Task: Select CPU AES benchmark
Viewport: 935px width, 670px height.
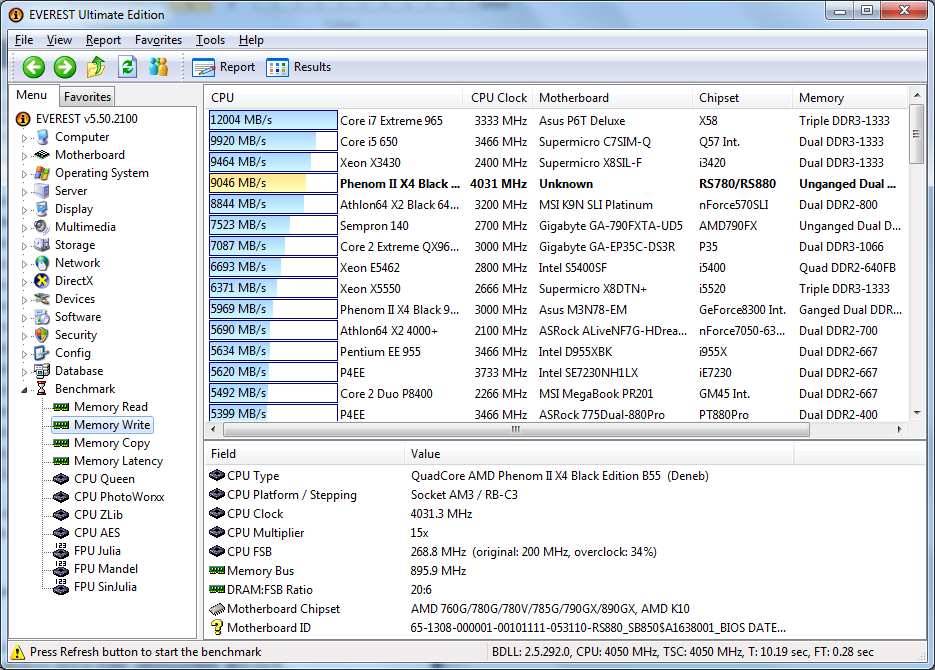Action: [97, 532]
